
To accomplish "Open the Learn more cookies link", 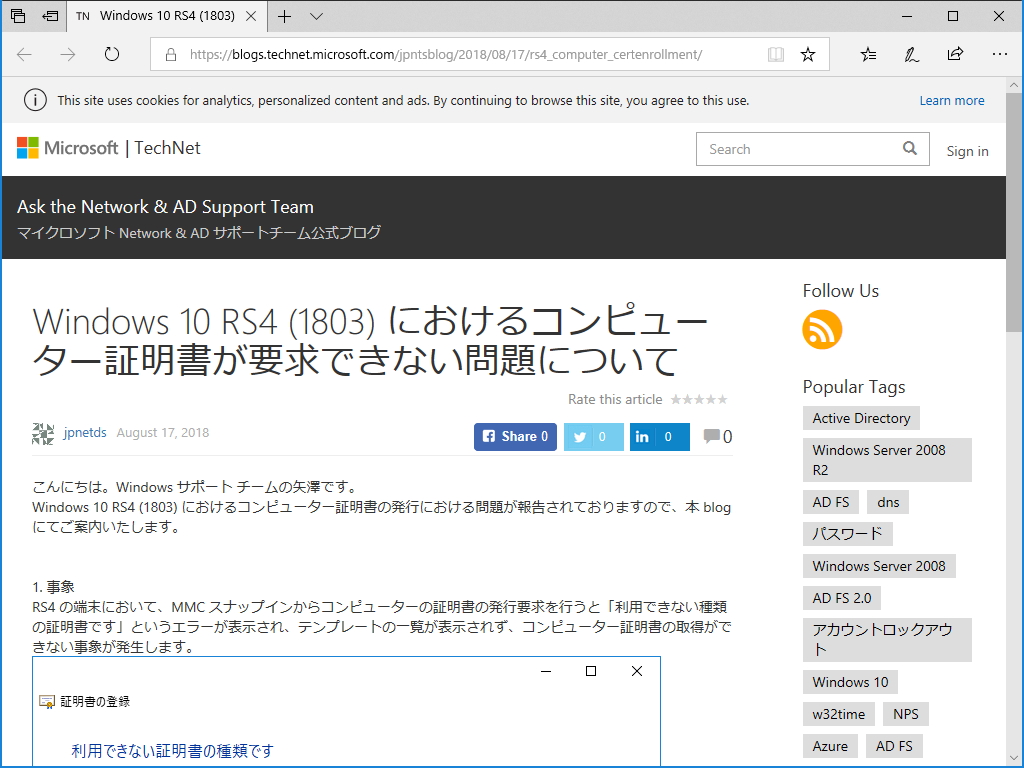I will click(952, 100).
